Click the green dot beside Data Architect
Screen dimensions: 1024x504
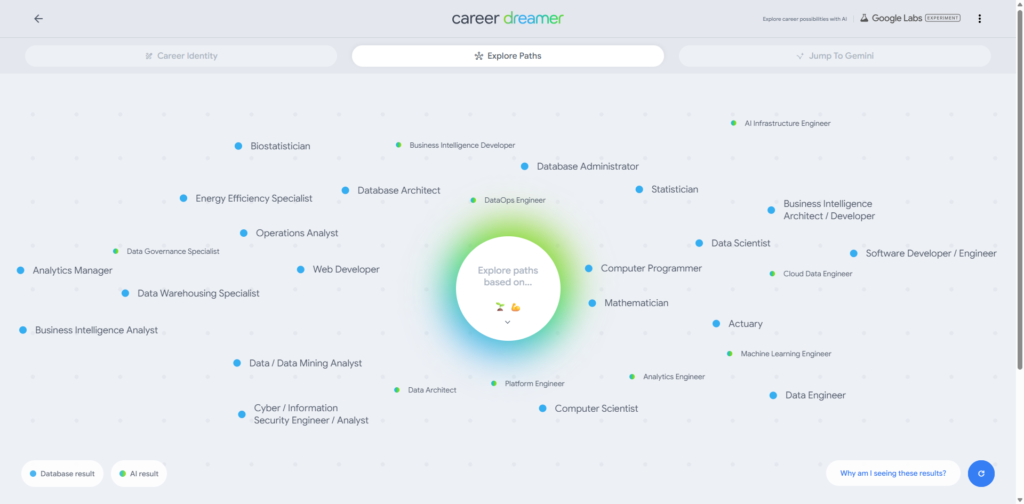(396, 390)
